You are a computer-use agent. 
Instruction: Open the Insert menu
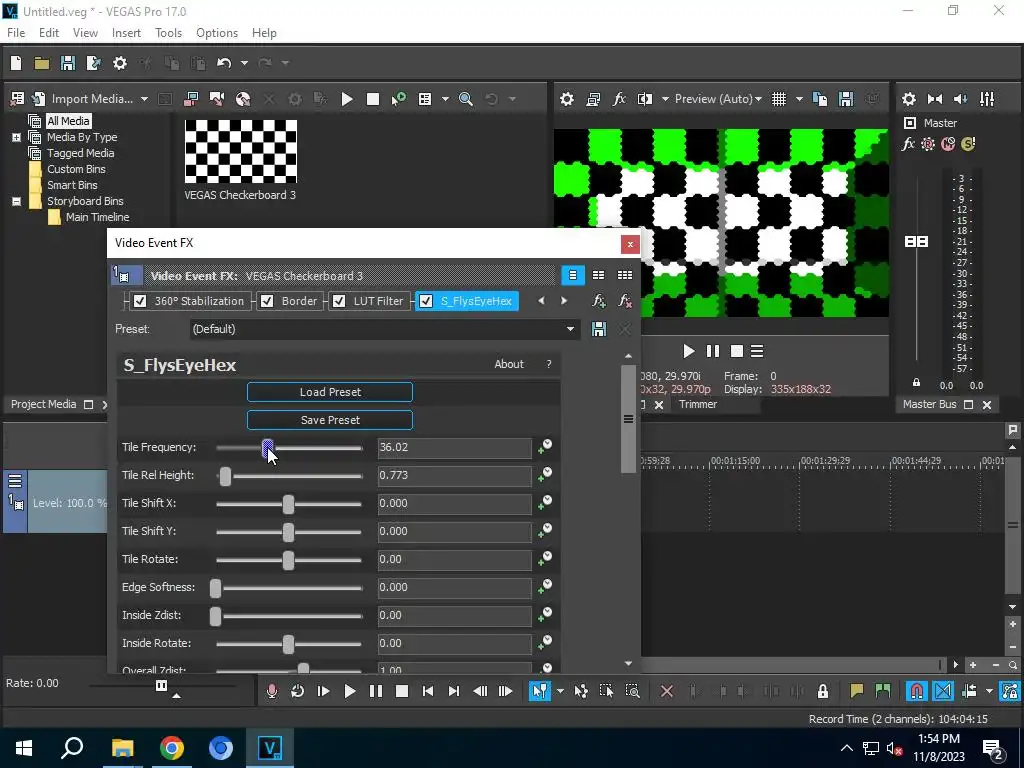pyautogui.click(x=126, y=33)
